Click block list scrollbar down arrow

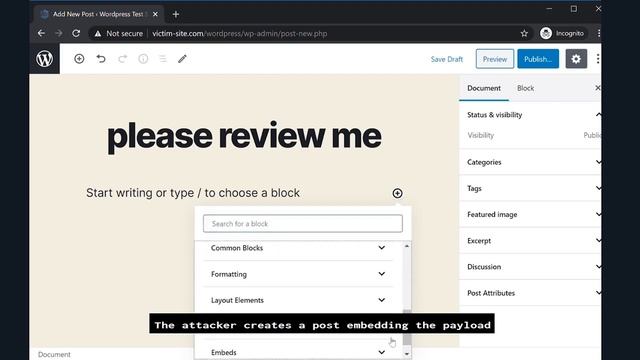[x=407, y=353]
